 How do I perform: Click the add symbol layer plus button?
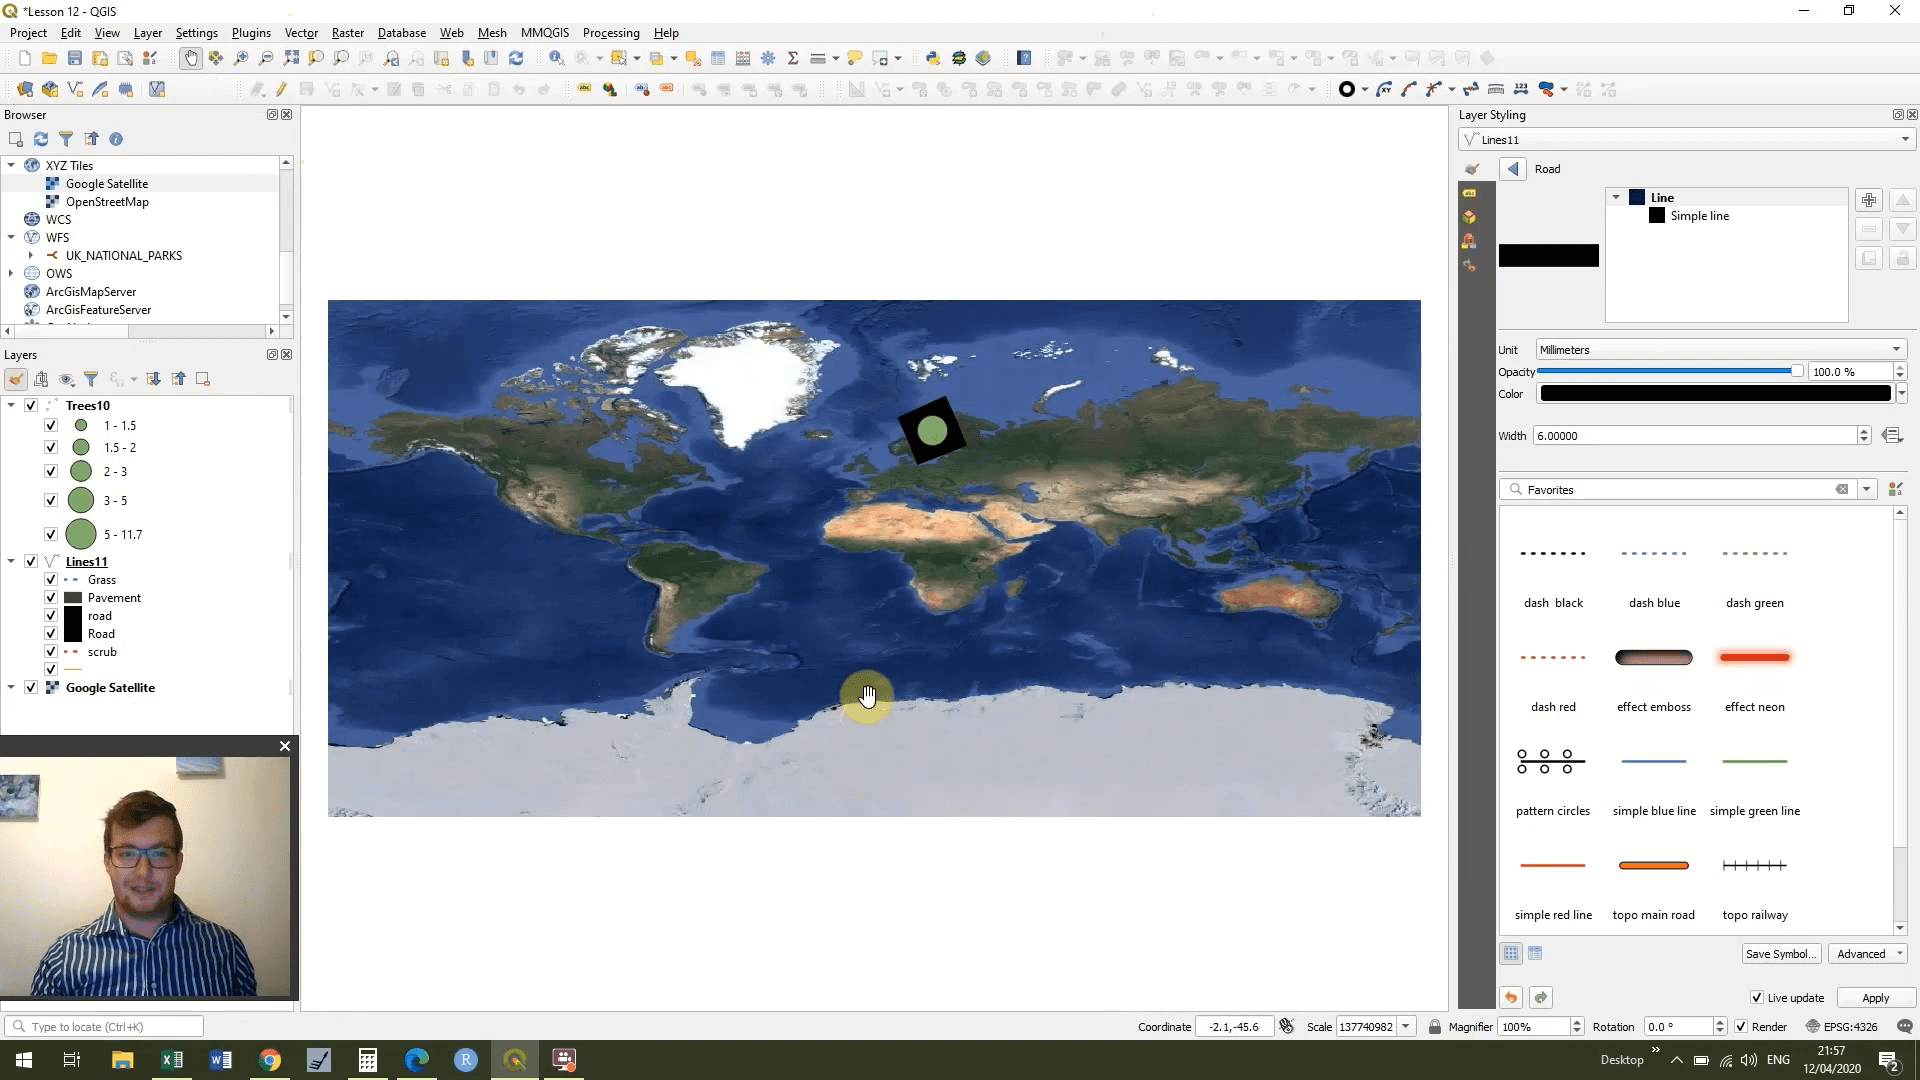pyautogui.click(x=1868, y=200)
